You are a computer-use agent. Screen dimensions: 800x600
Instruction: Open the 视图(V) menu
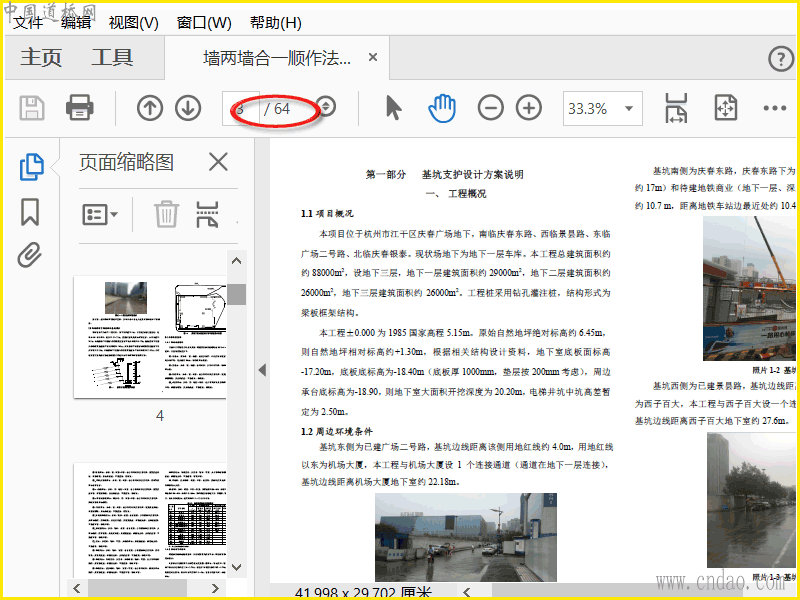(133, 22)
